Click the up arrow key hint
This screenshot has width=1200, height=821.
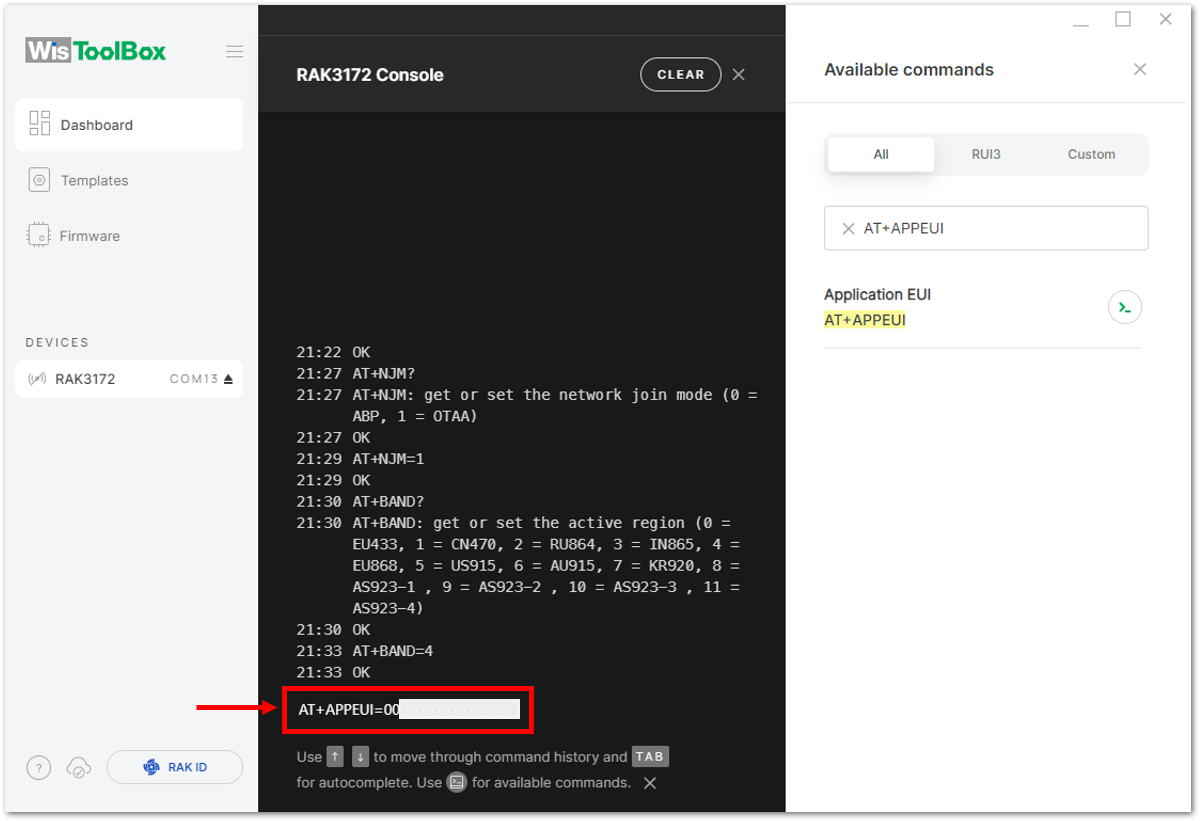click(x=336, y=757)
